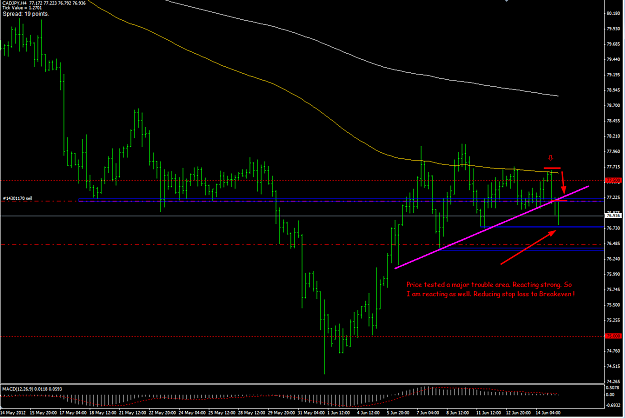Viewport: 625px width, 418px height.
Task: Click the '17 May 04:00' time label
Action: coord(73,412)
